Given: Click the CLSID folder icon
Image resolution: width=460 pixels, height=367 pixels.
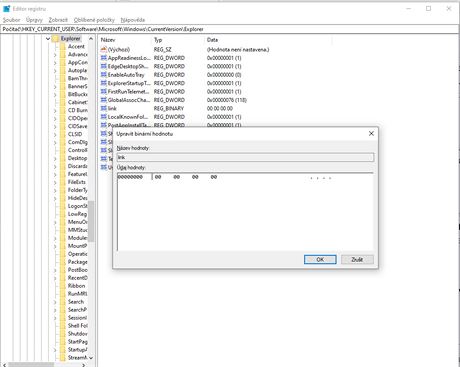Looking at the screenshot, I should (63, 134).
